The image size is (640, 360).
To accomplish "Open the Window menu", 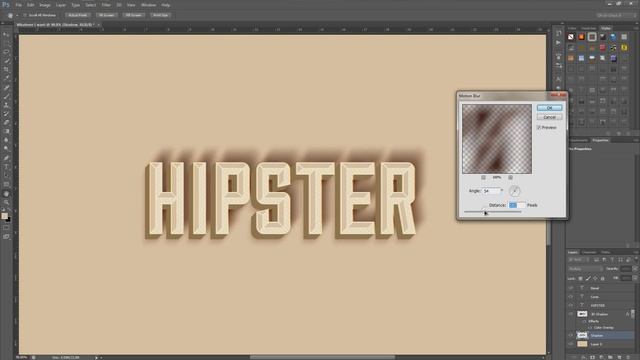I will point(148,5).
